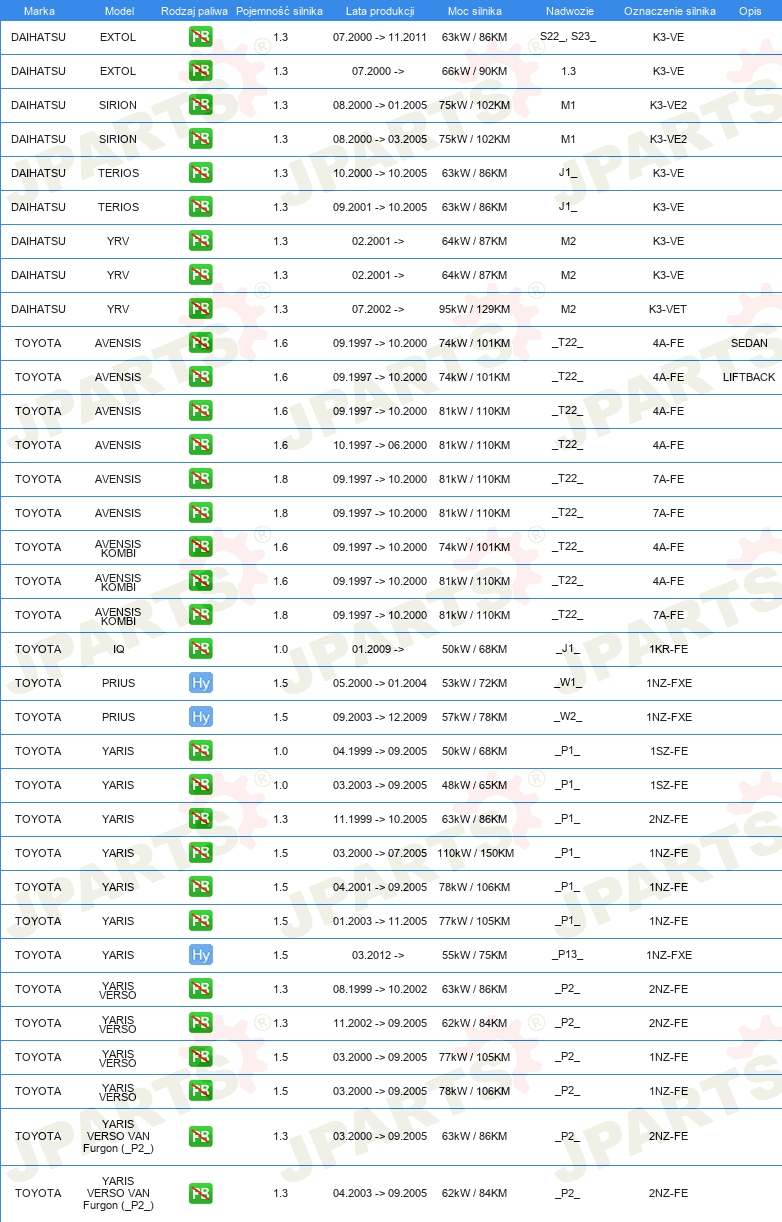Click the '1KR-FE' engine code cell
This screenshot has height=1222, width=782.
(x=668, y=649)
